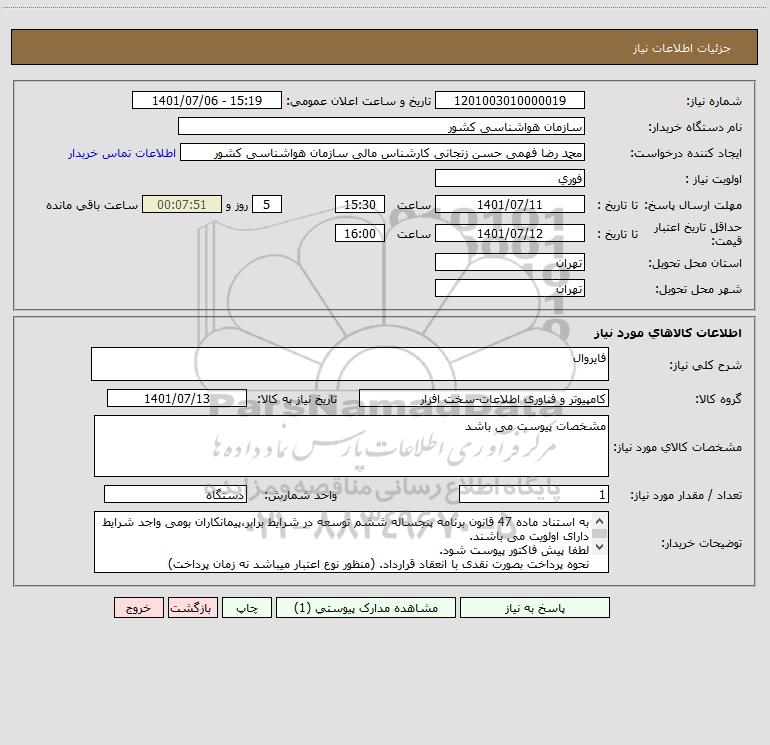Click unit of measure field دستگاه
The height and width of the screenshot is (745, 770).
175,495
